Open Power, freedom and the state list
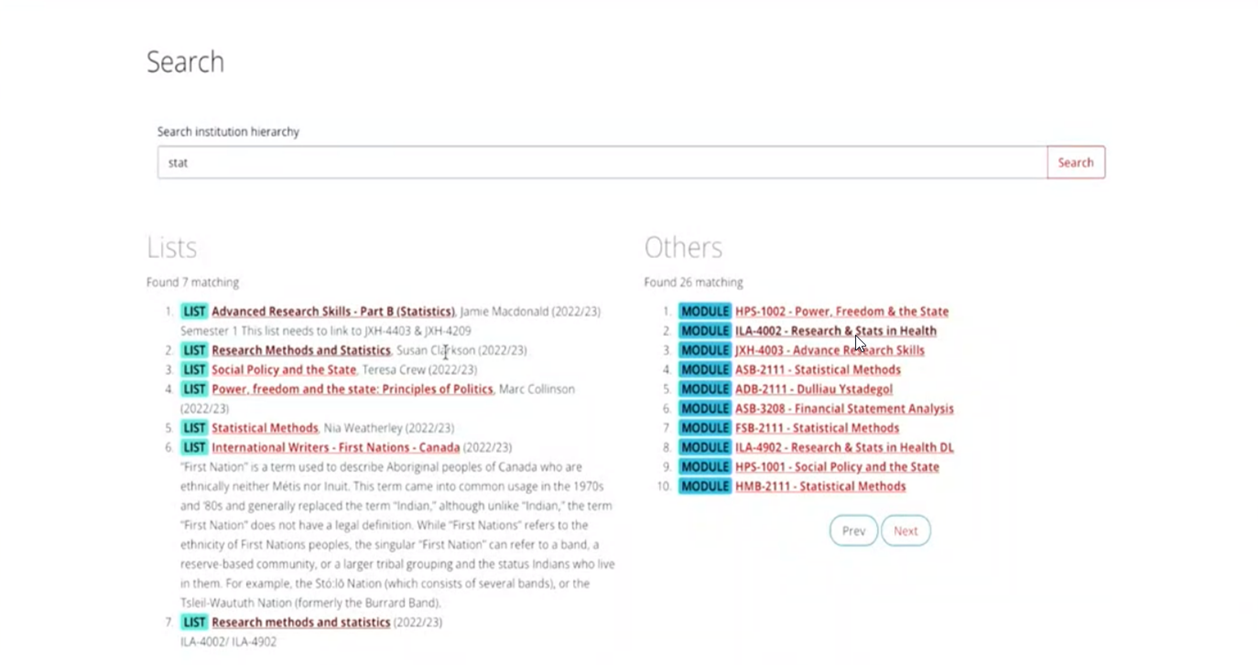The width and height of the screenshot is (1258, 665). click(351, 389)
